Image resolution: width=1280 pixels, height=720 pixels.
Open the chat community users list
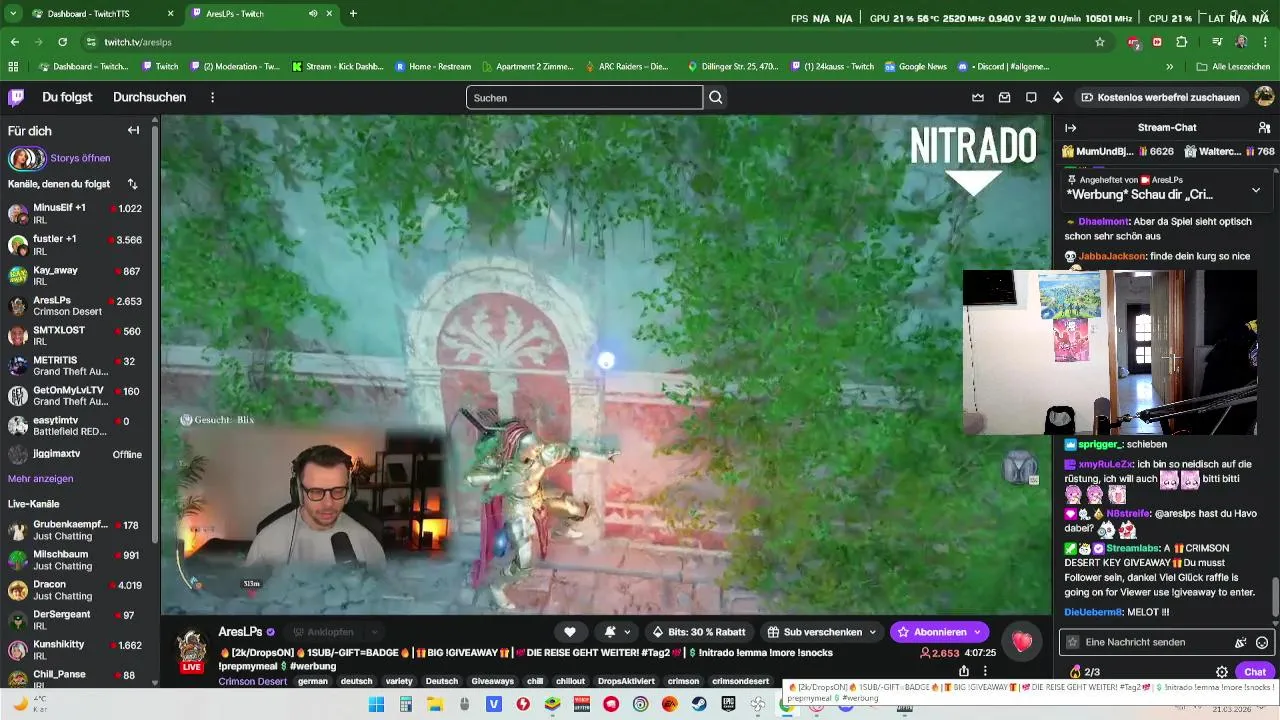1264,128
